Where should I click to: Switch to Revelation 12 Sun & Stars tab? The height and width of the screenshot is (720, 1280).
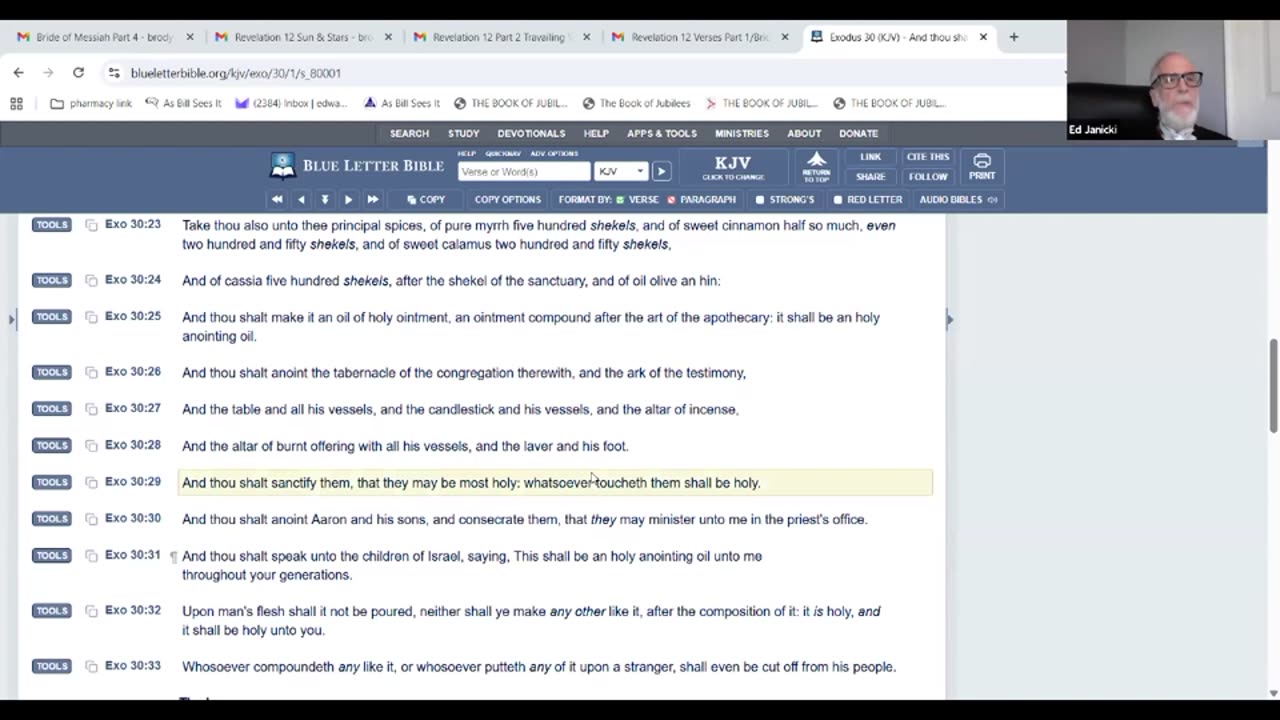click(303, 37)
